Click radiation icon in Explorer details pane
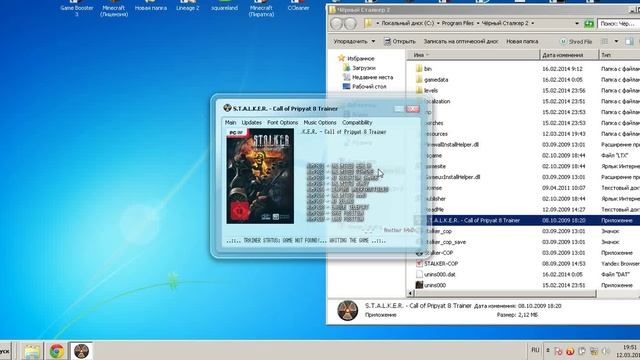 point(348,311)
